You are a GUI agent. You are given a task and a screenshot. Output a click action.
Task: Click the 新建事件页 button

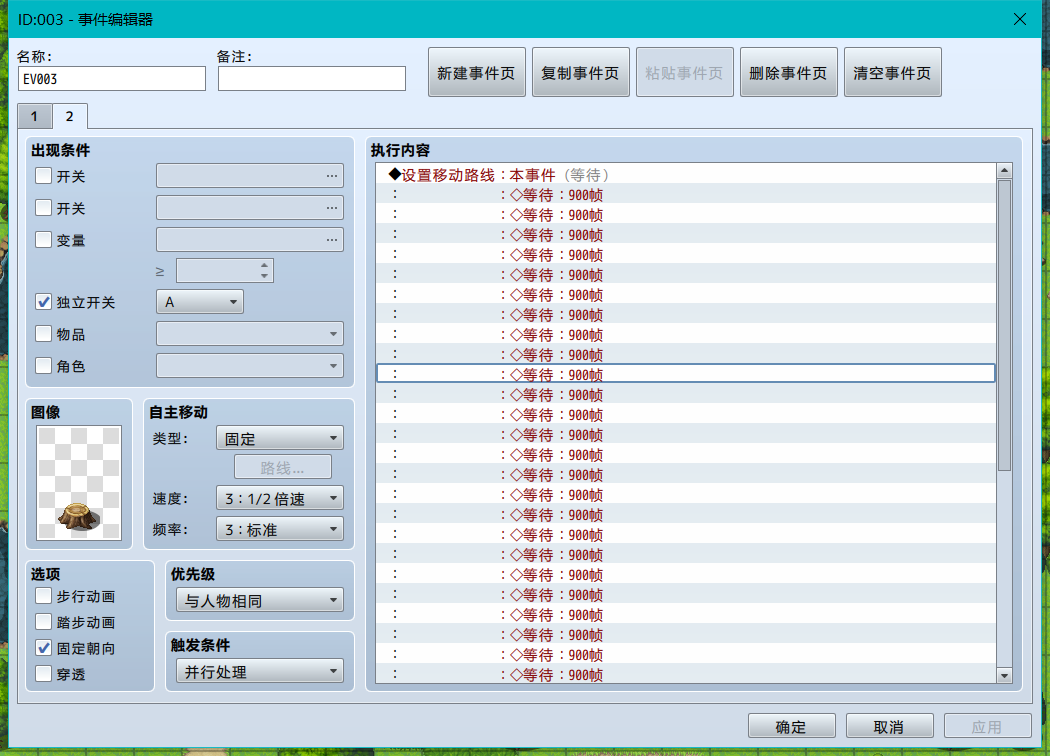pos(477,72)
